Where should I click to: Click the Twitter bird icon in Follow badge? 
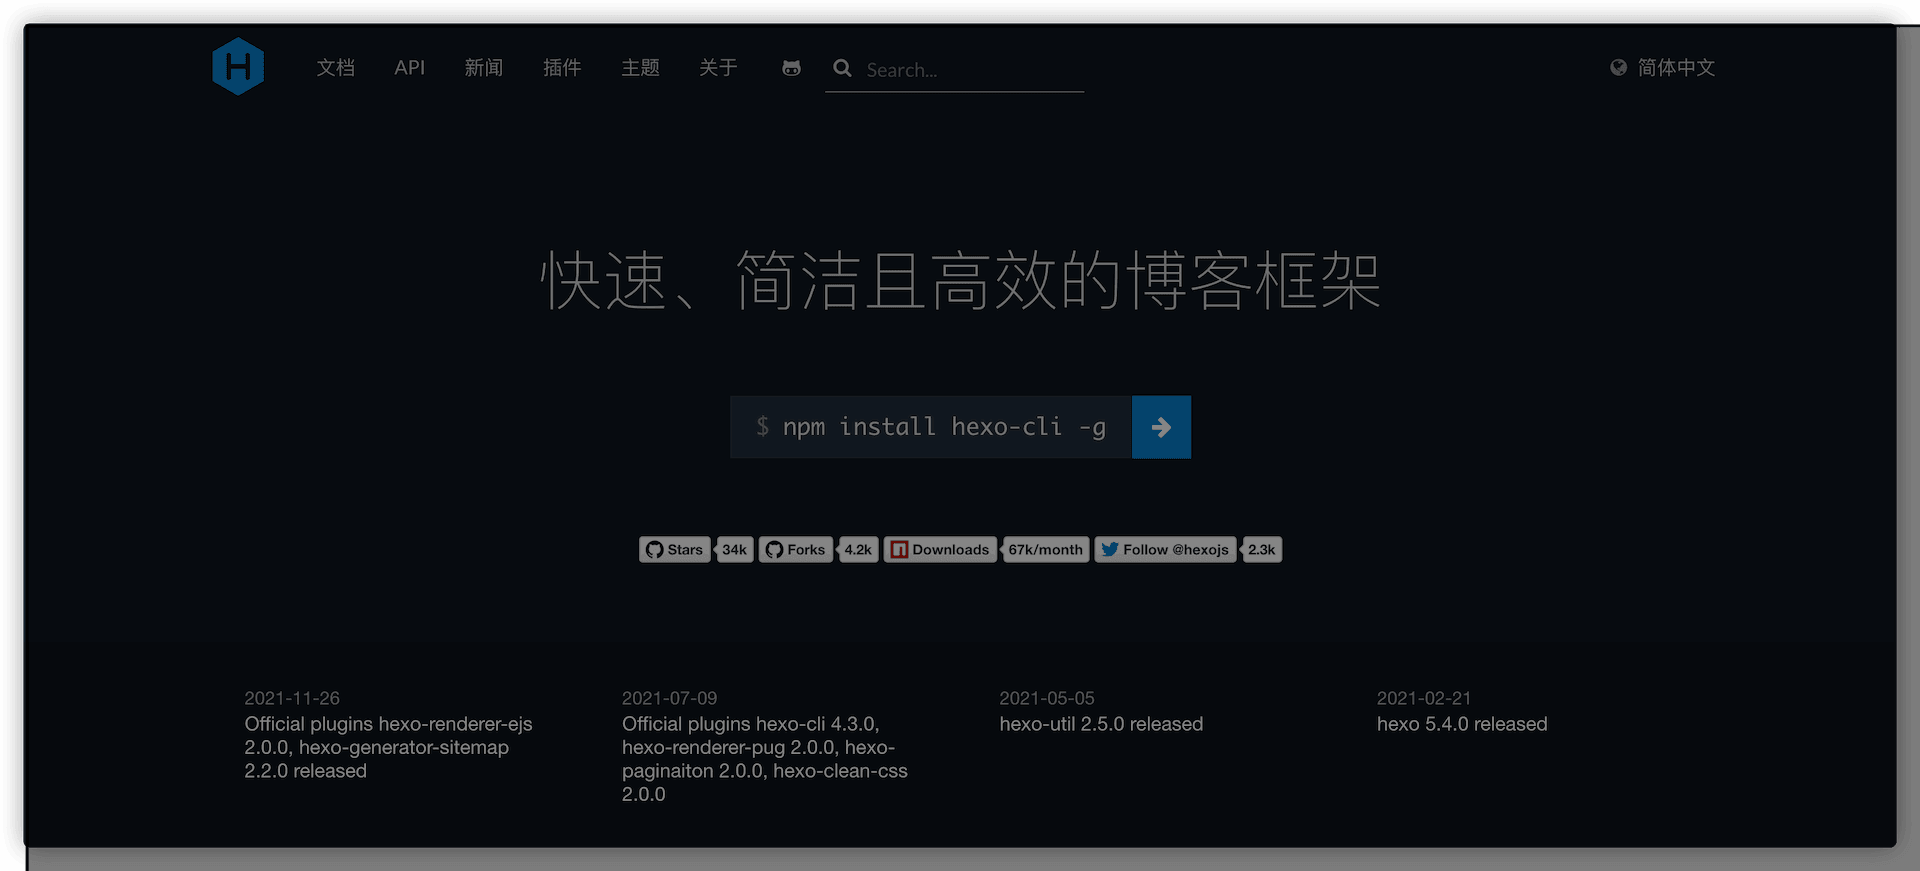click(x=1110, y=550)
